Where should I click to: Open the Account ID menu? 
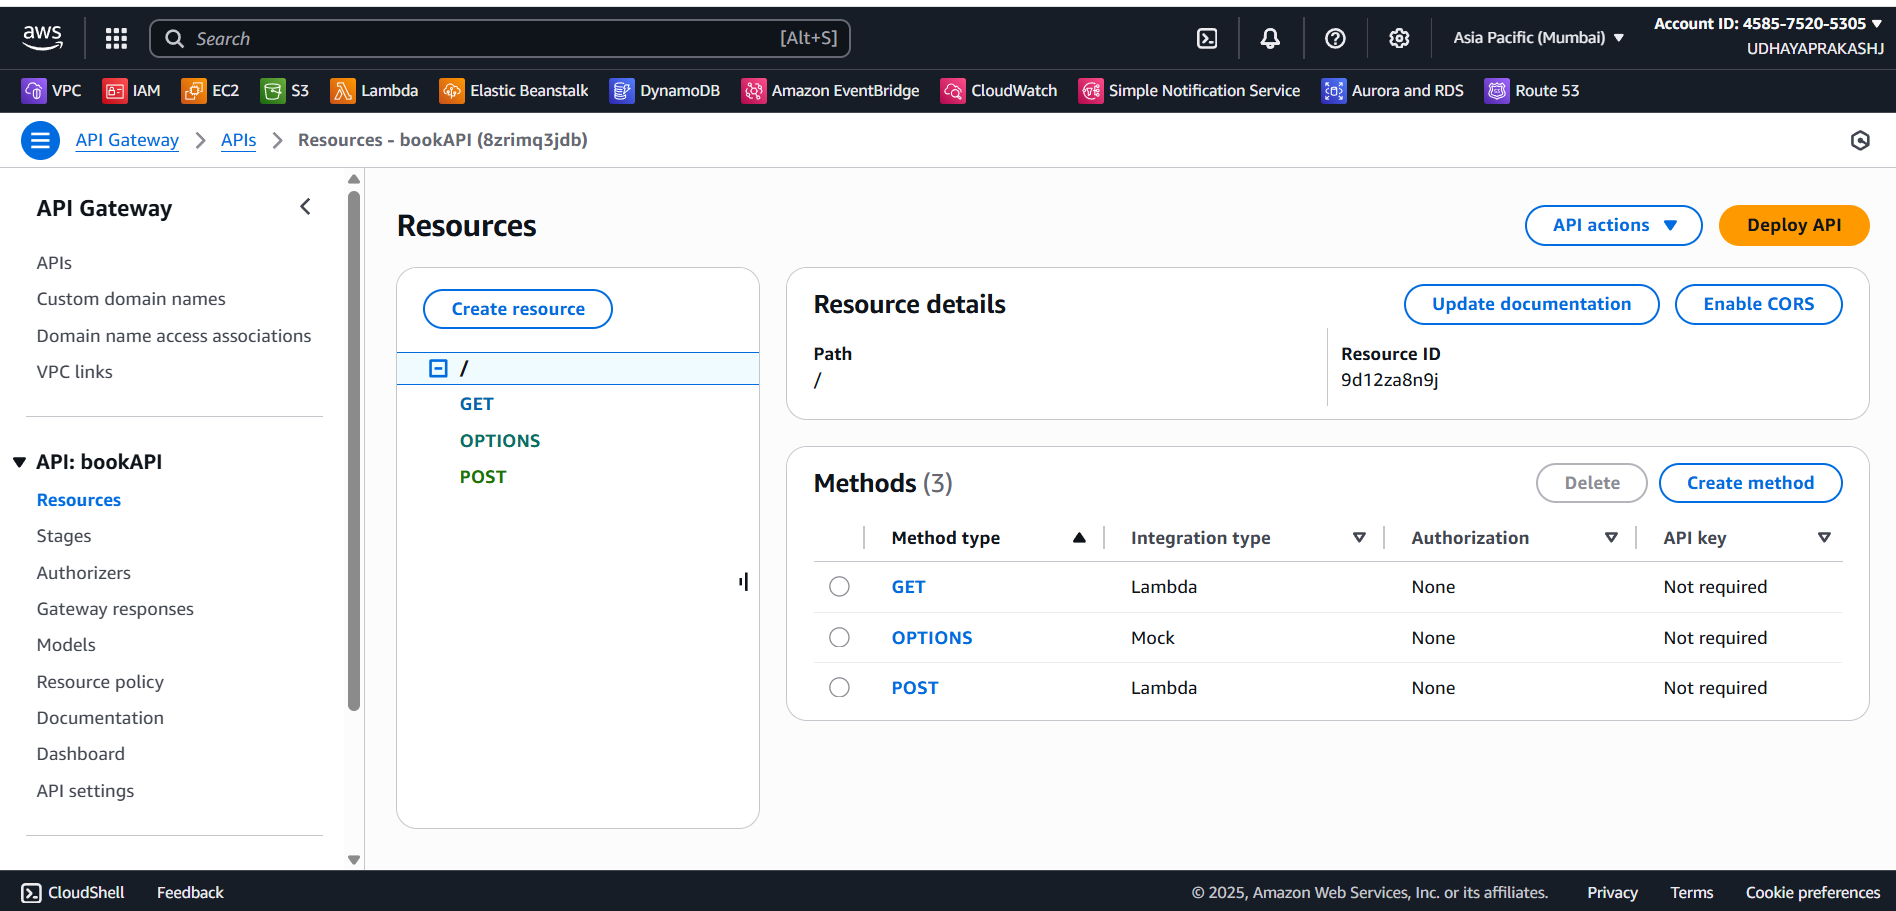click(x=1768, y=24)
